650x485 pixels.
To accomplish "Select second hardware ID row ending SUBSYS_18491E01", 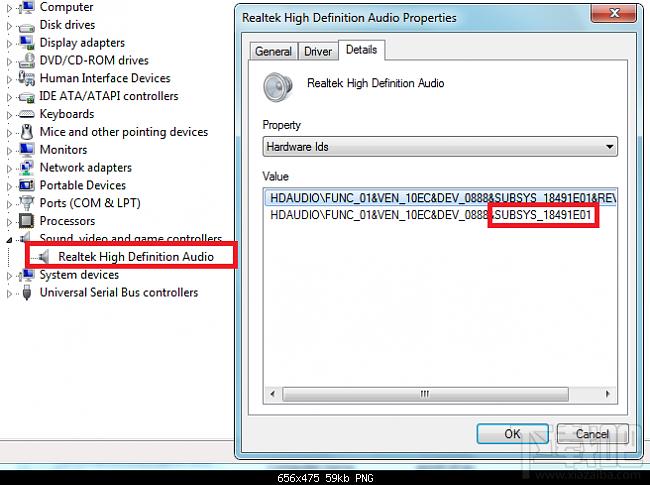I will (431, 215).
